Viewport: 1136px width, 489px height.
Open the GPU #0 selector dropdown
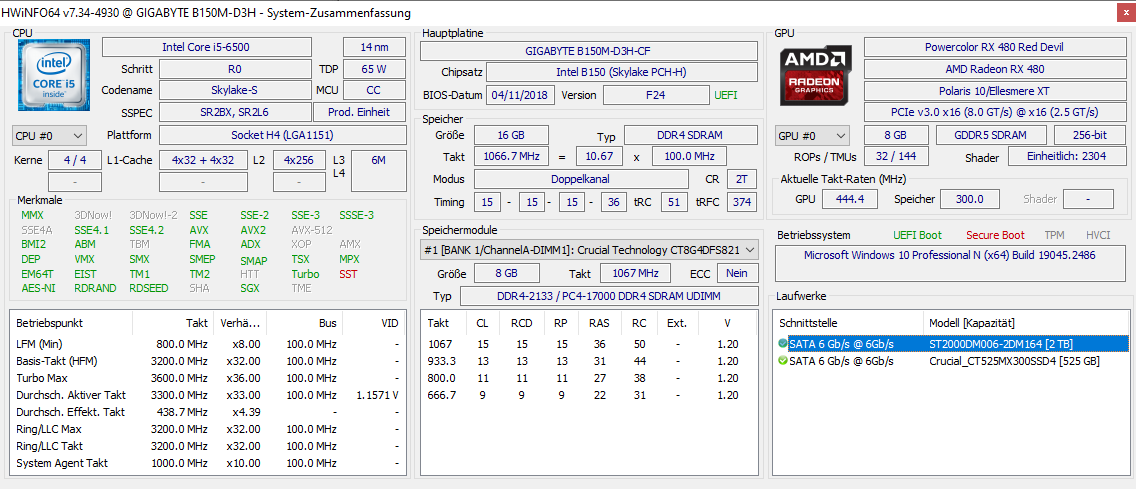(x=813, y=135)
